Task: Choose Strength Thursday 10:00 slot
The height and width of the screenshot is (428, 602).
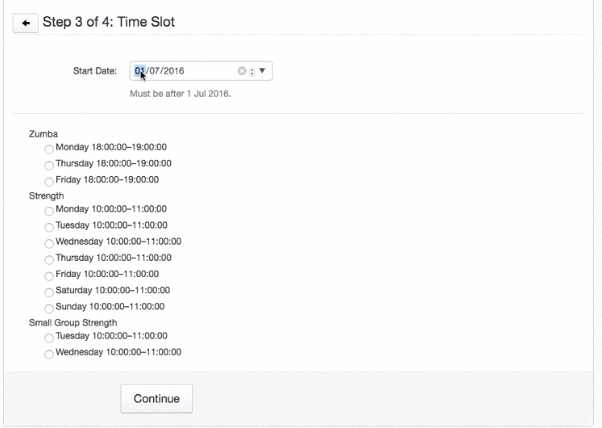Action: [x=49, y=258]
